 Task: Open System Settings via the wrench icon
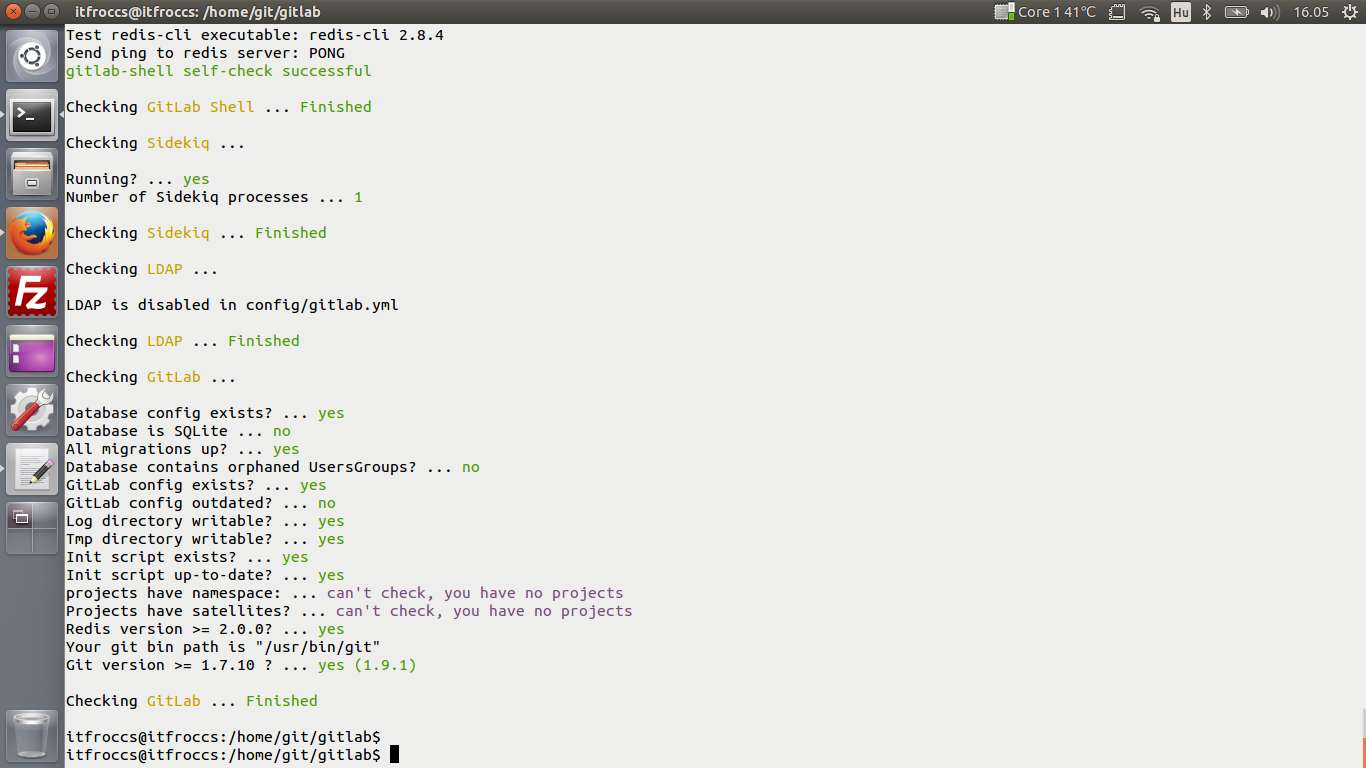[x=31, y=409]
